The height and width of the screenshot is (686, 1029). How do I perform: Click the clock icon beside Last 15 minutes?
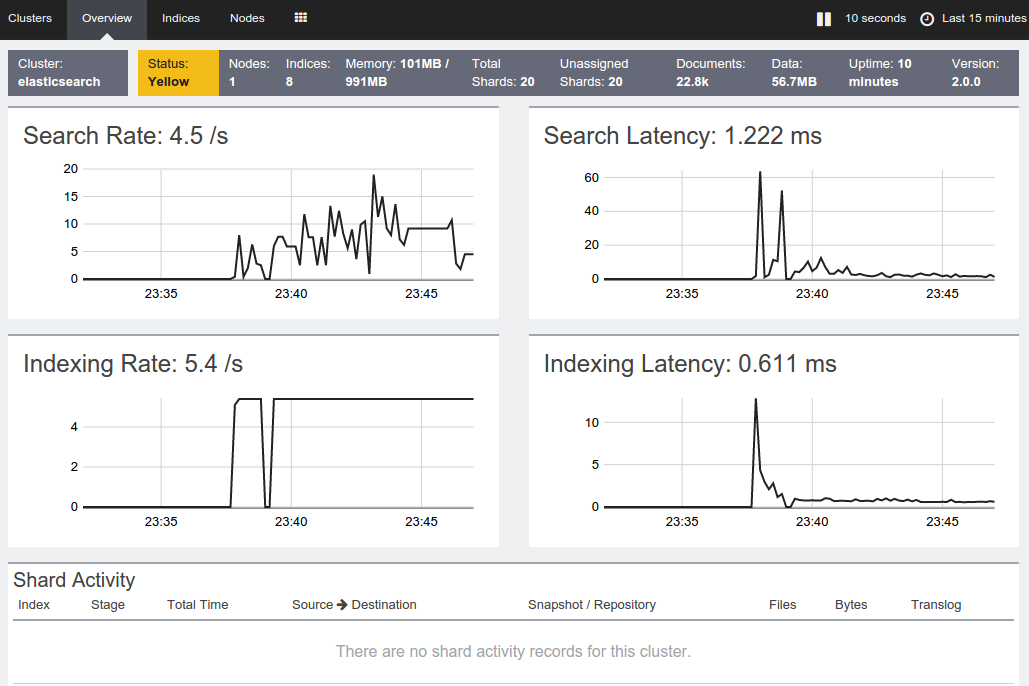click(x=927, y=19)
